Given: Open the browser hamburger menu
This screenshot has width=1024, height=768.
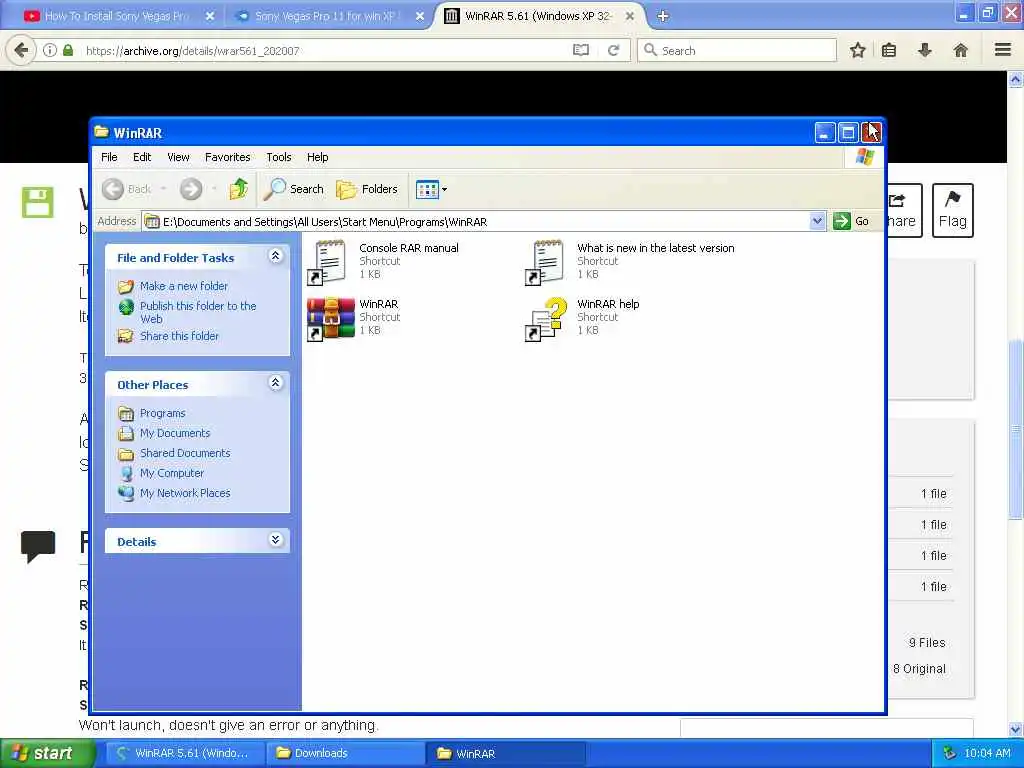Looking at the screenshot, I should (1003, 50).
